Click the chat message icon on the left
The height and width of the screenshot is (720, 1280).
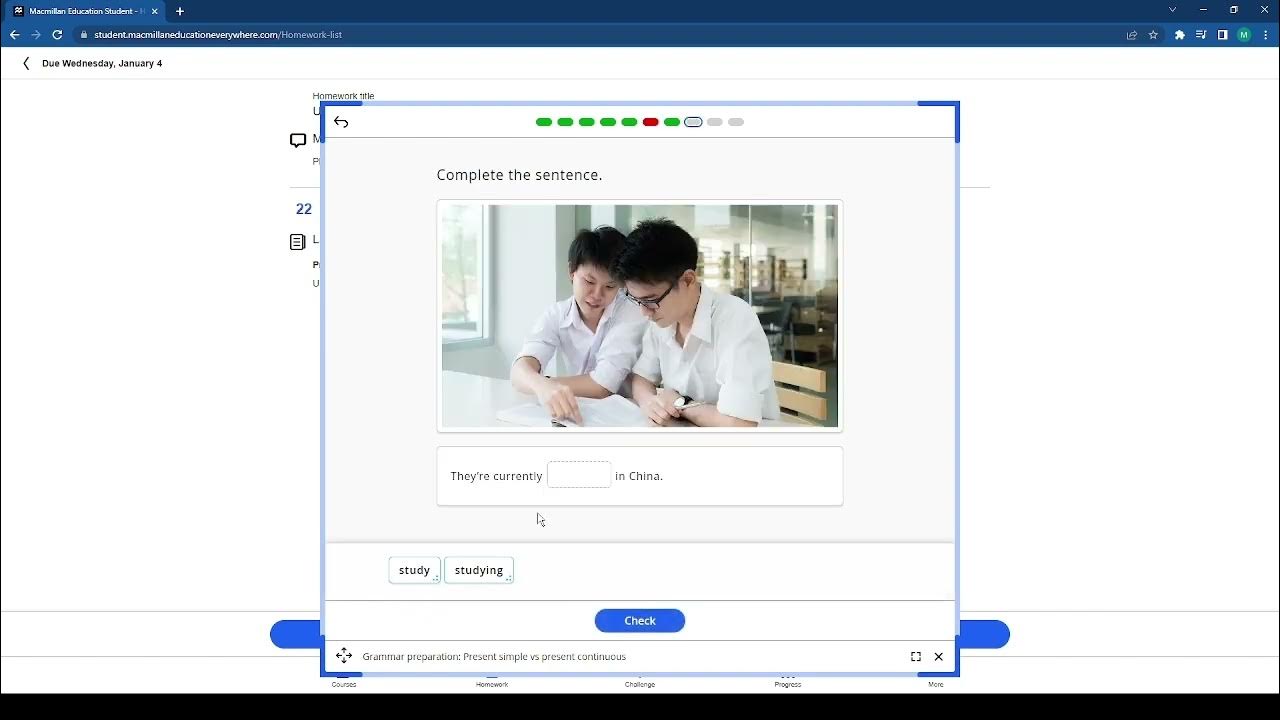click(298, 141)
